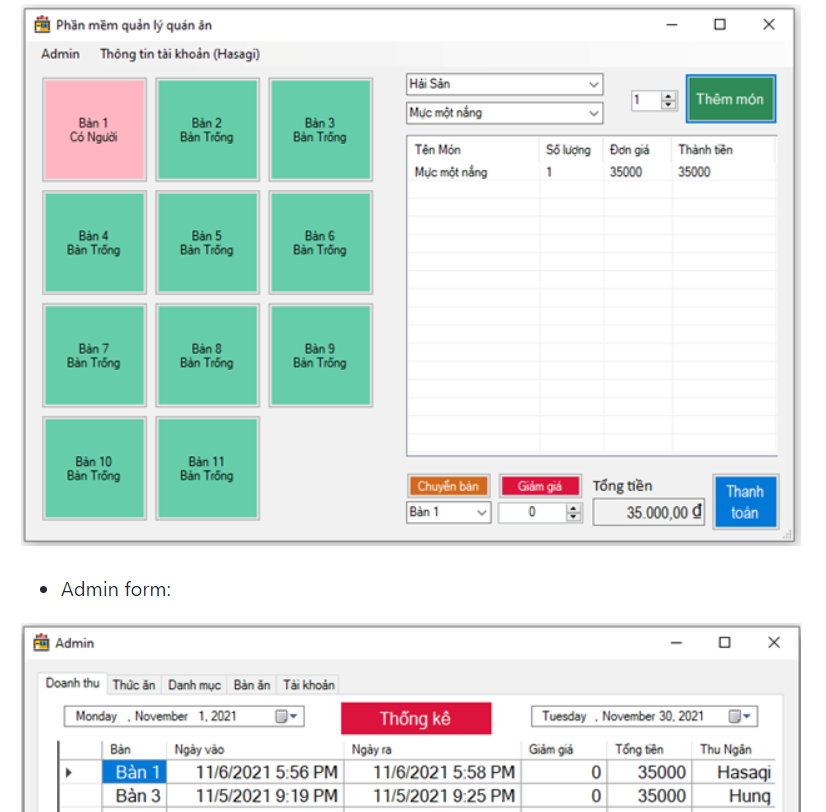This screenshot has width=826, height=812.
Task: Select empty table Bàn 5
Action: (207, 243)
